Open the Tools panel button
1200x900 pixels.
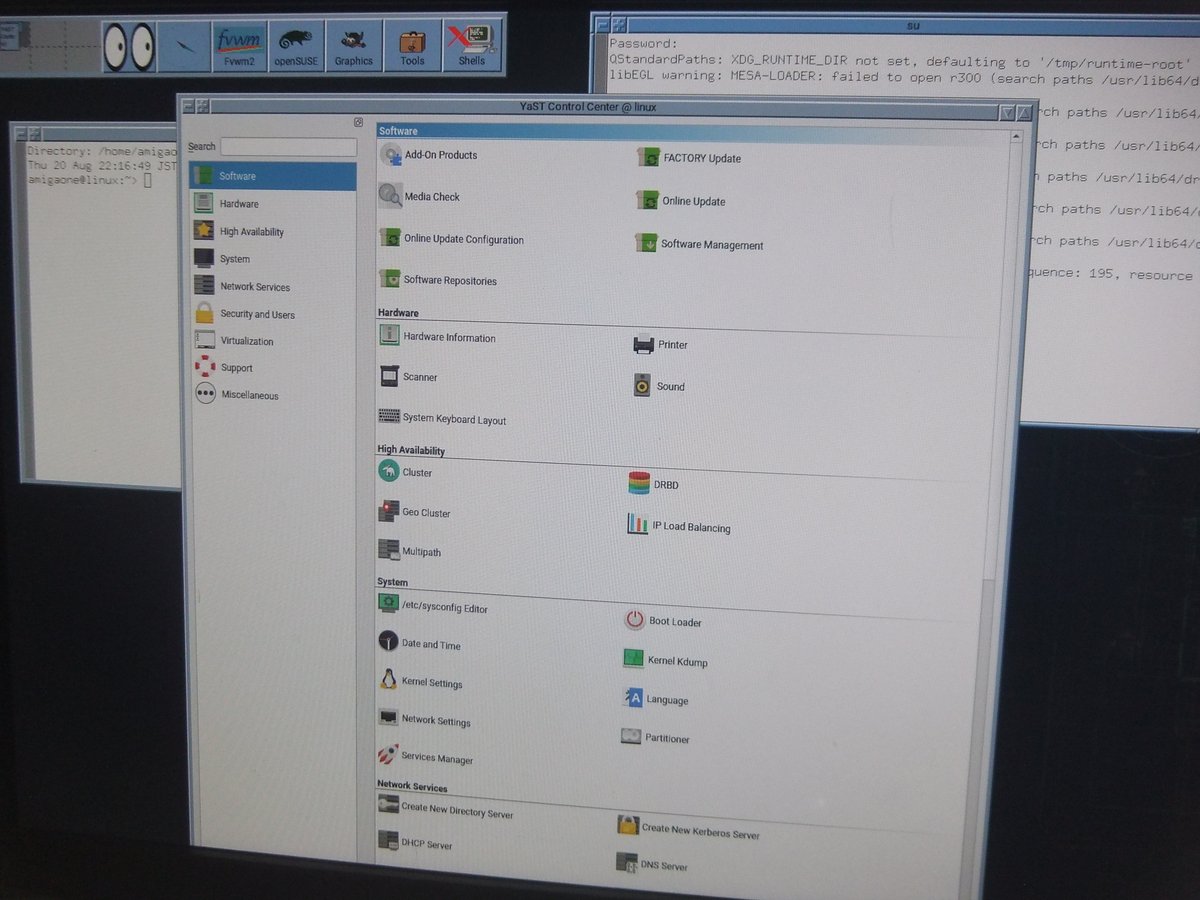click(x=412, y=45)
